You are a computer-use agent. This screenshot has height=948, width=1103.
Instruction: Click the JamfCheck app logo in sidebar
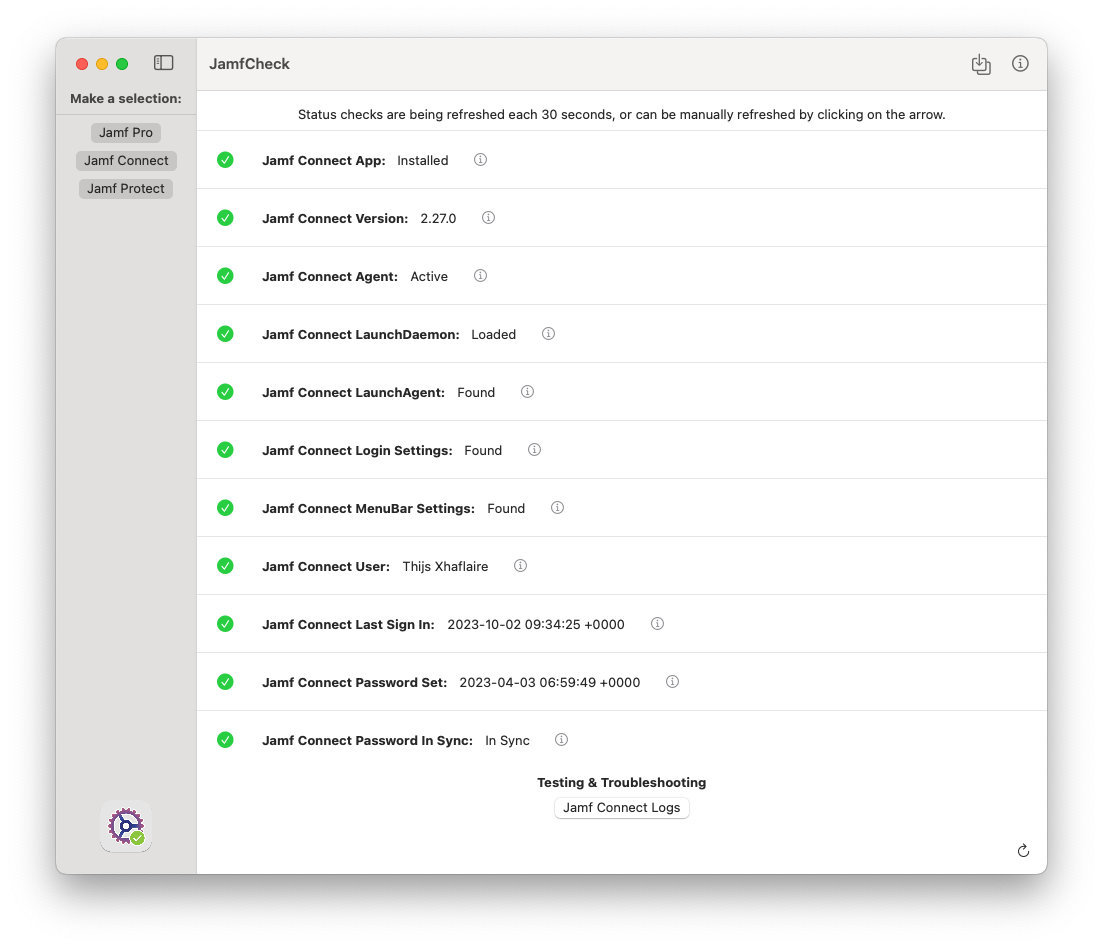coord(126,826)
